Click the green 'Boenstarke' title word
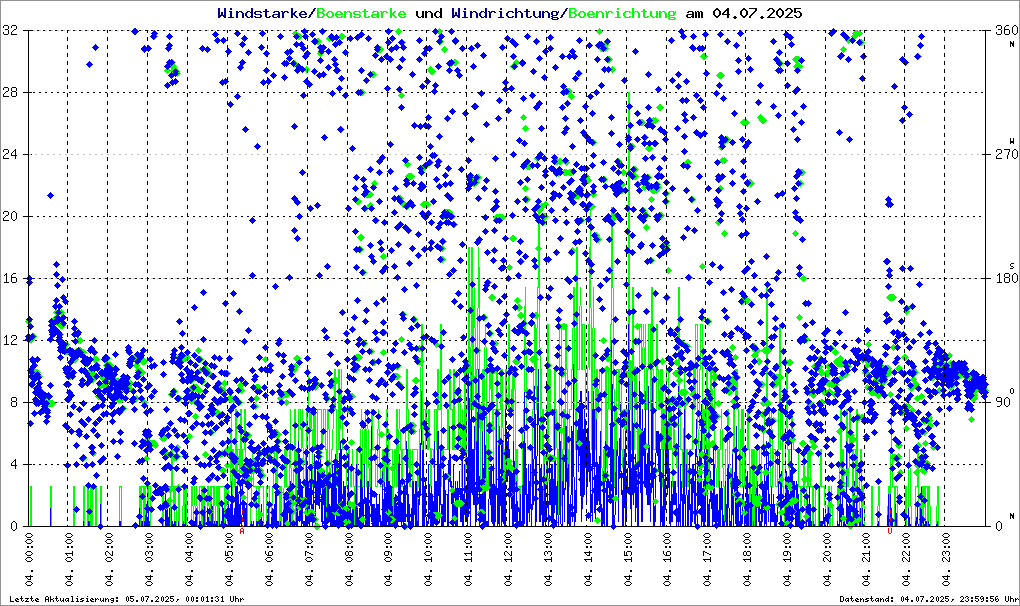Image resolution: width=1020 pixels, height=606 pixels. pyautogui.click(x=361, y=13)
